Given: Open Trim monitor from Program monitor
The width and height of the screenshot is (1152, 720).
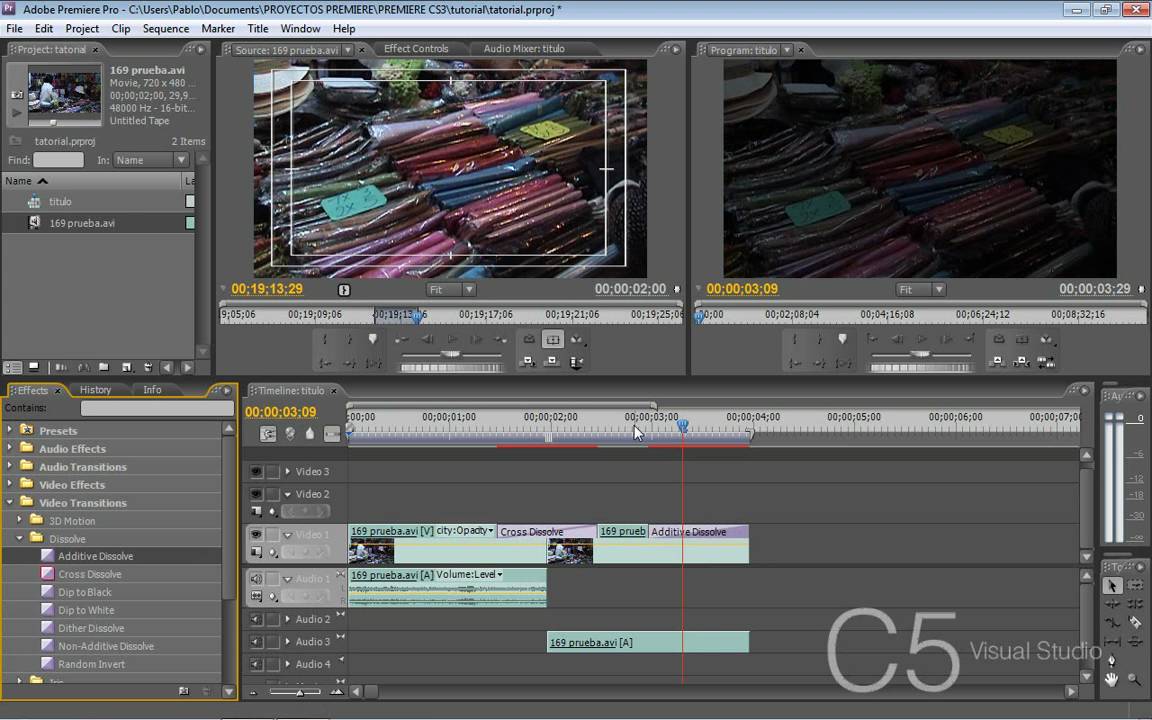Looking at the screenshot, I should (x=1046, y=361).
